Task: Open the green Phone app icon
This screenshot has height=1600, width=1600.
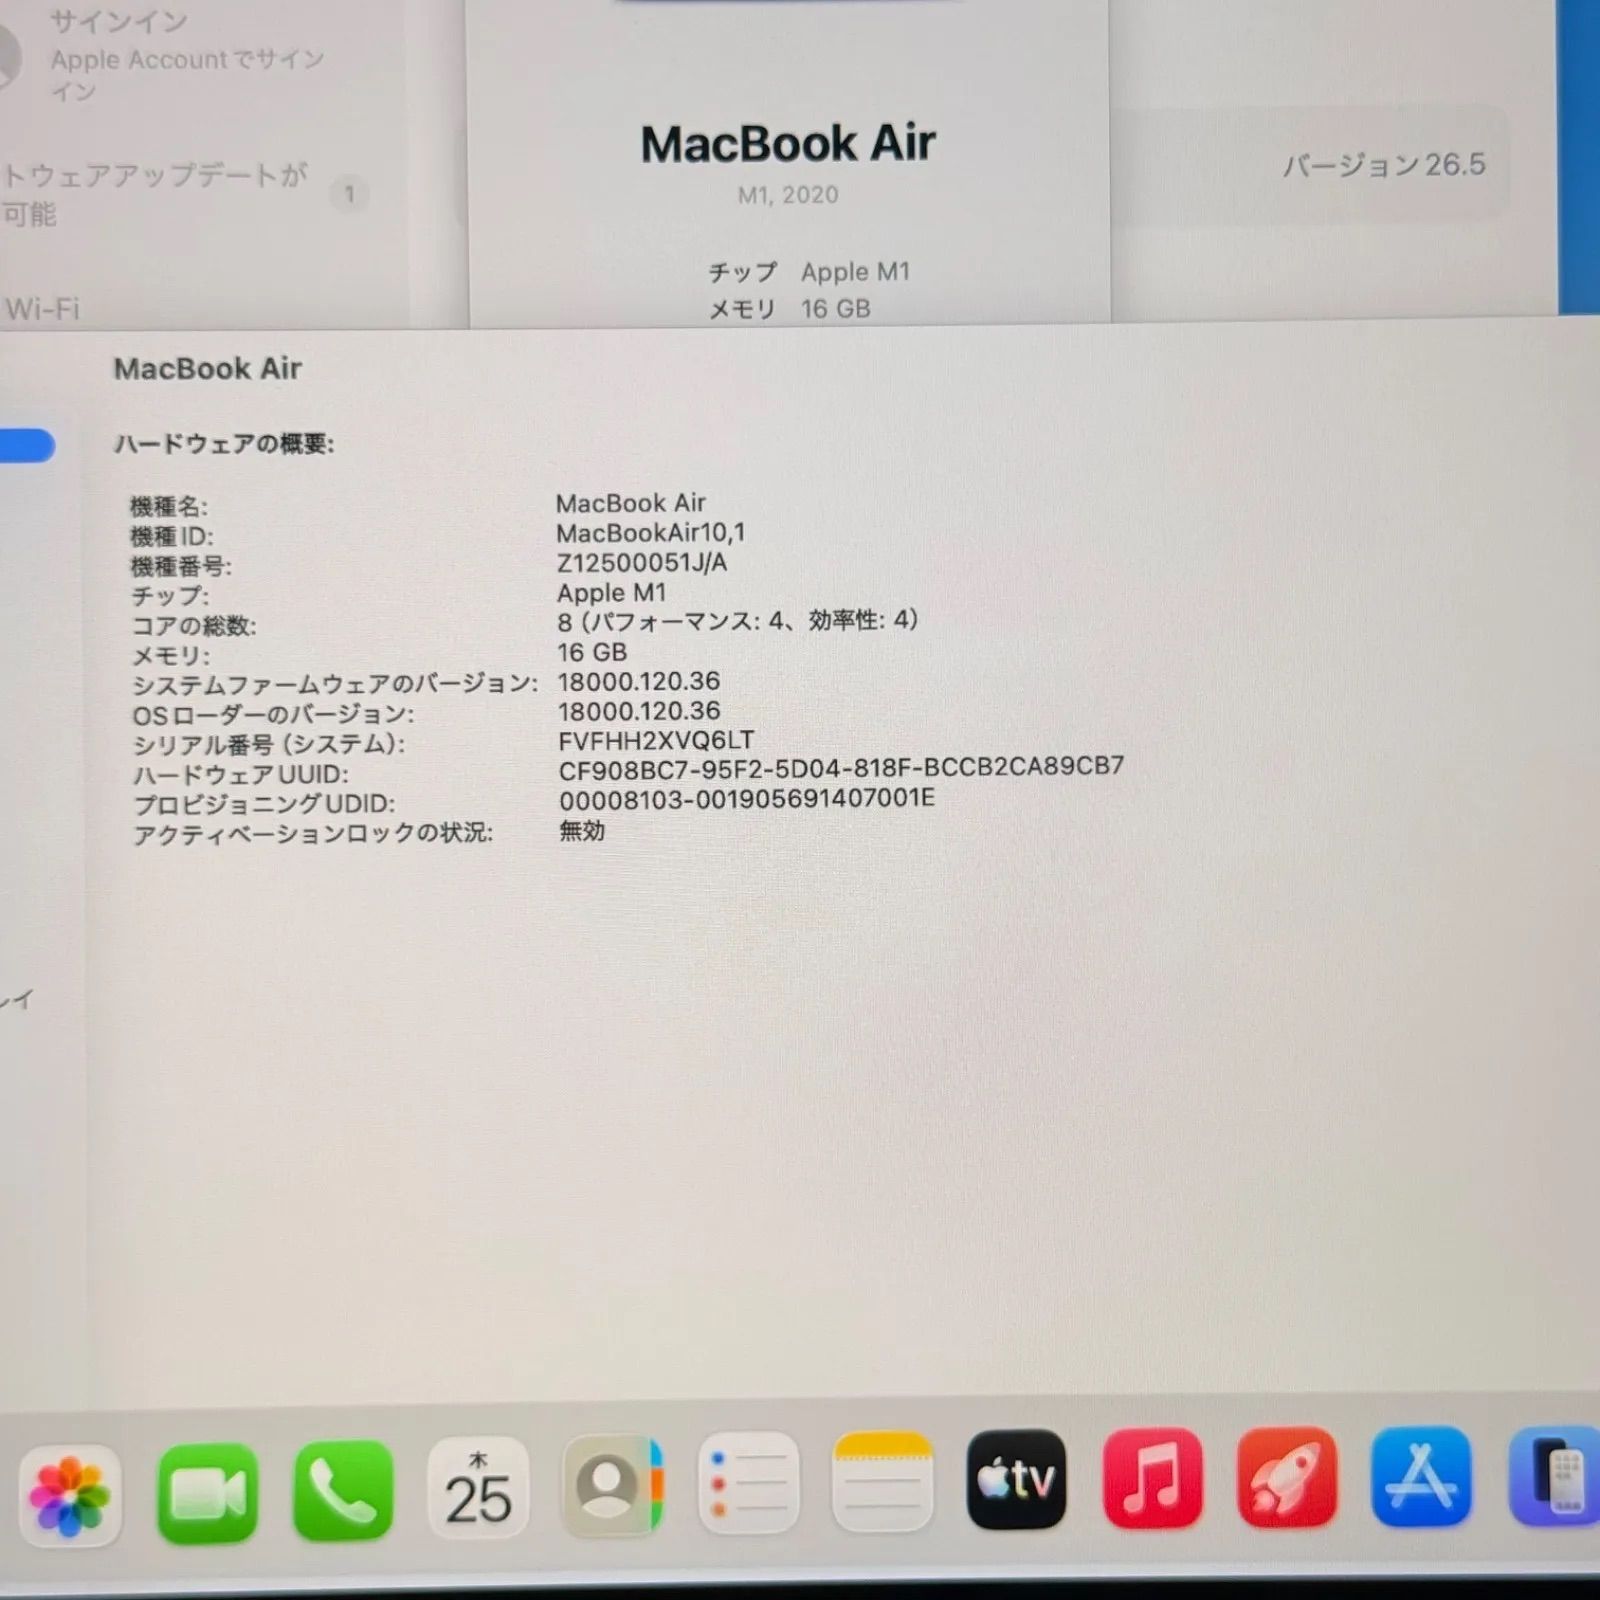Action: click(343, 1491)
